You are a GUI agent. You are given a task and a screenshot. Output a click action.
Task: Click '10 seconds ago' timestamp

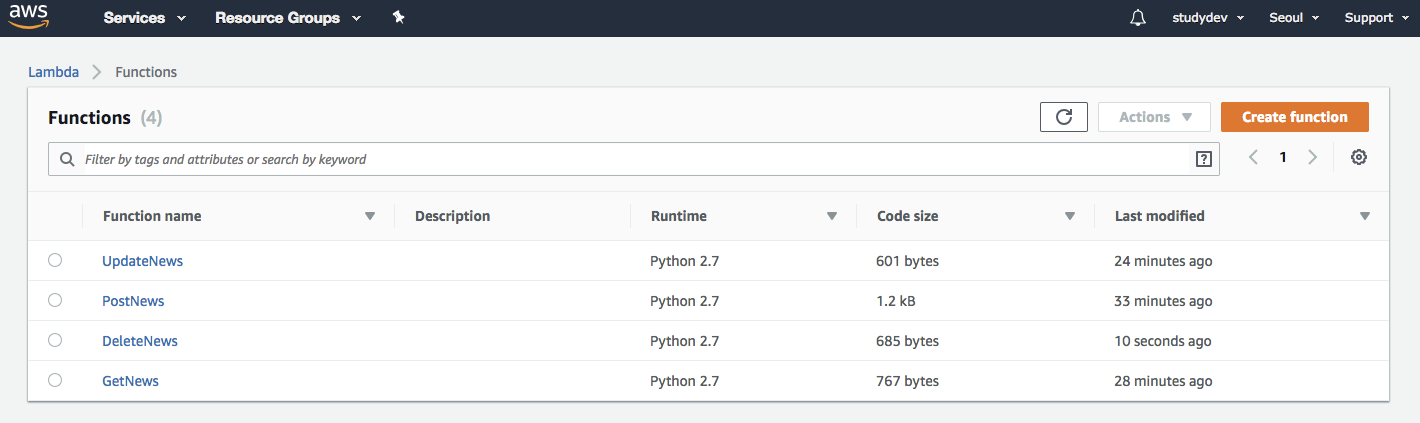[1163, 341]
